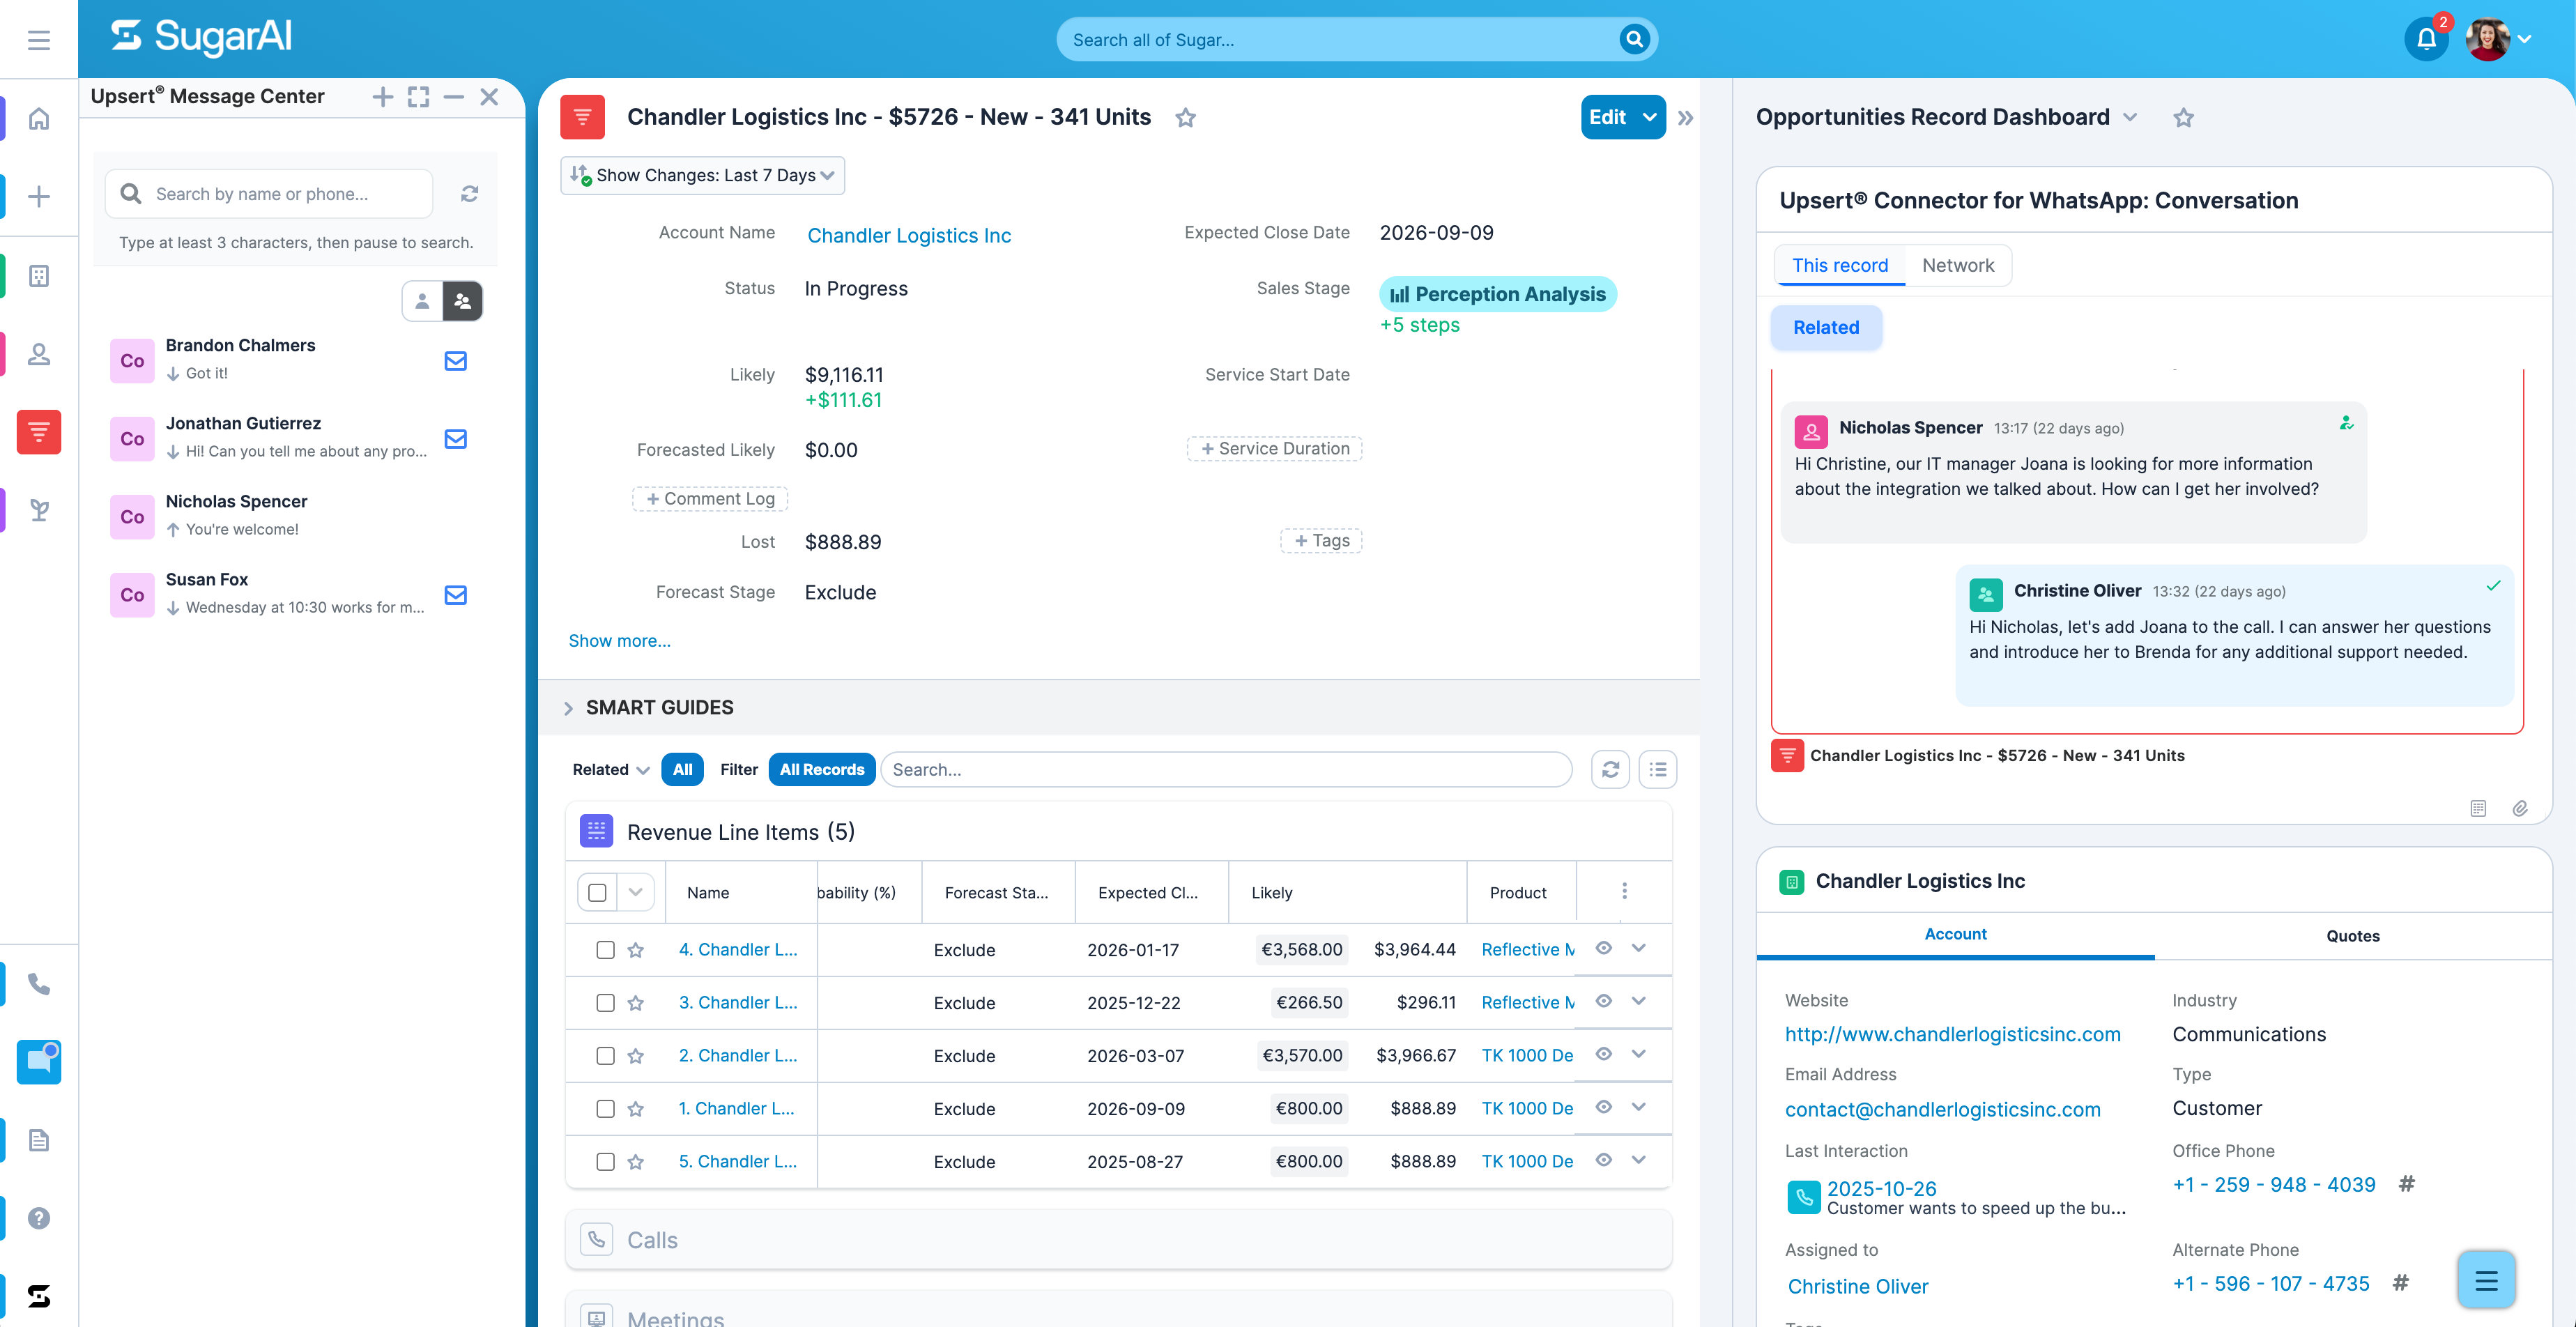Click the global search magnifier button

(1634, 39)
